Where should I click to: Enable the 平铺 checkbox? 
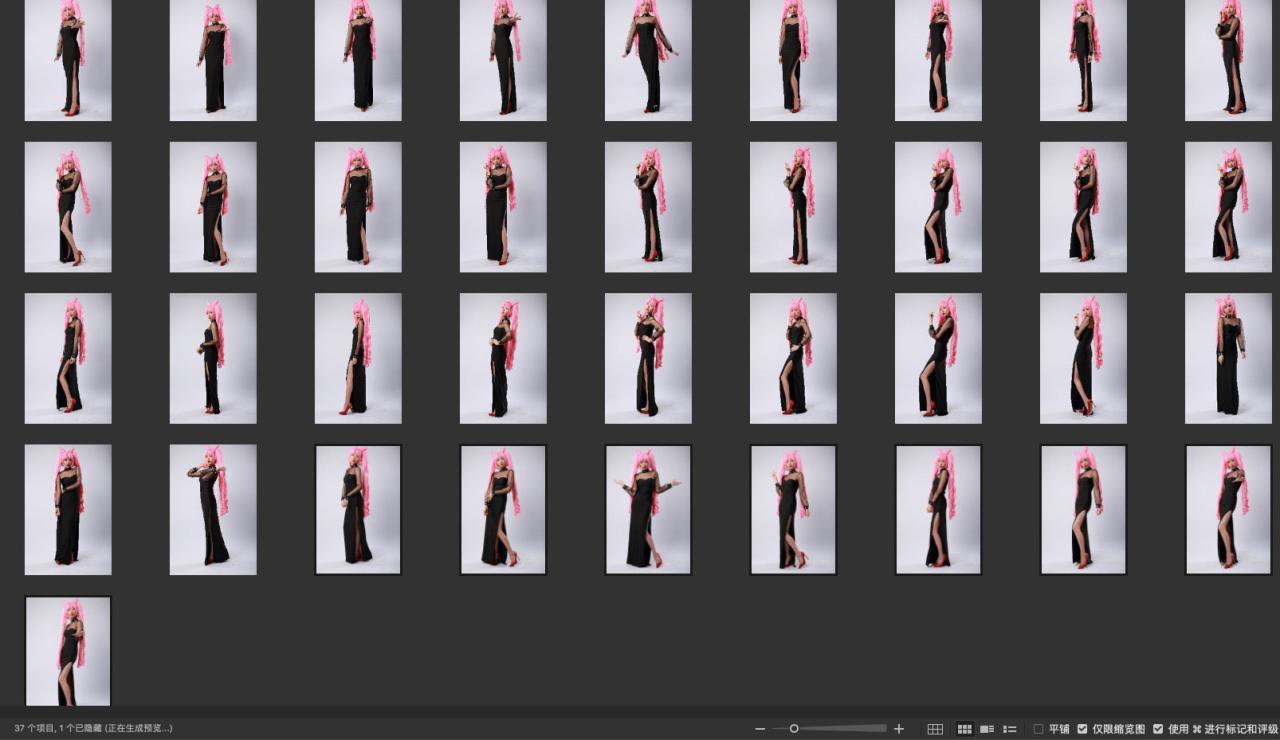1038,729
